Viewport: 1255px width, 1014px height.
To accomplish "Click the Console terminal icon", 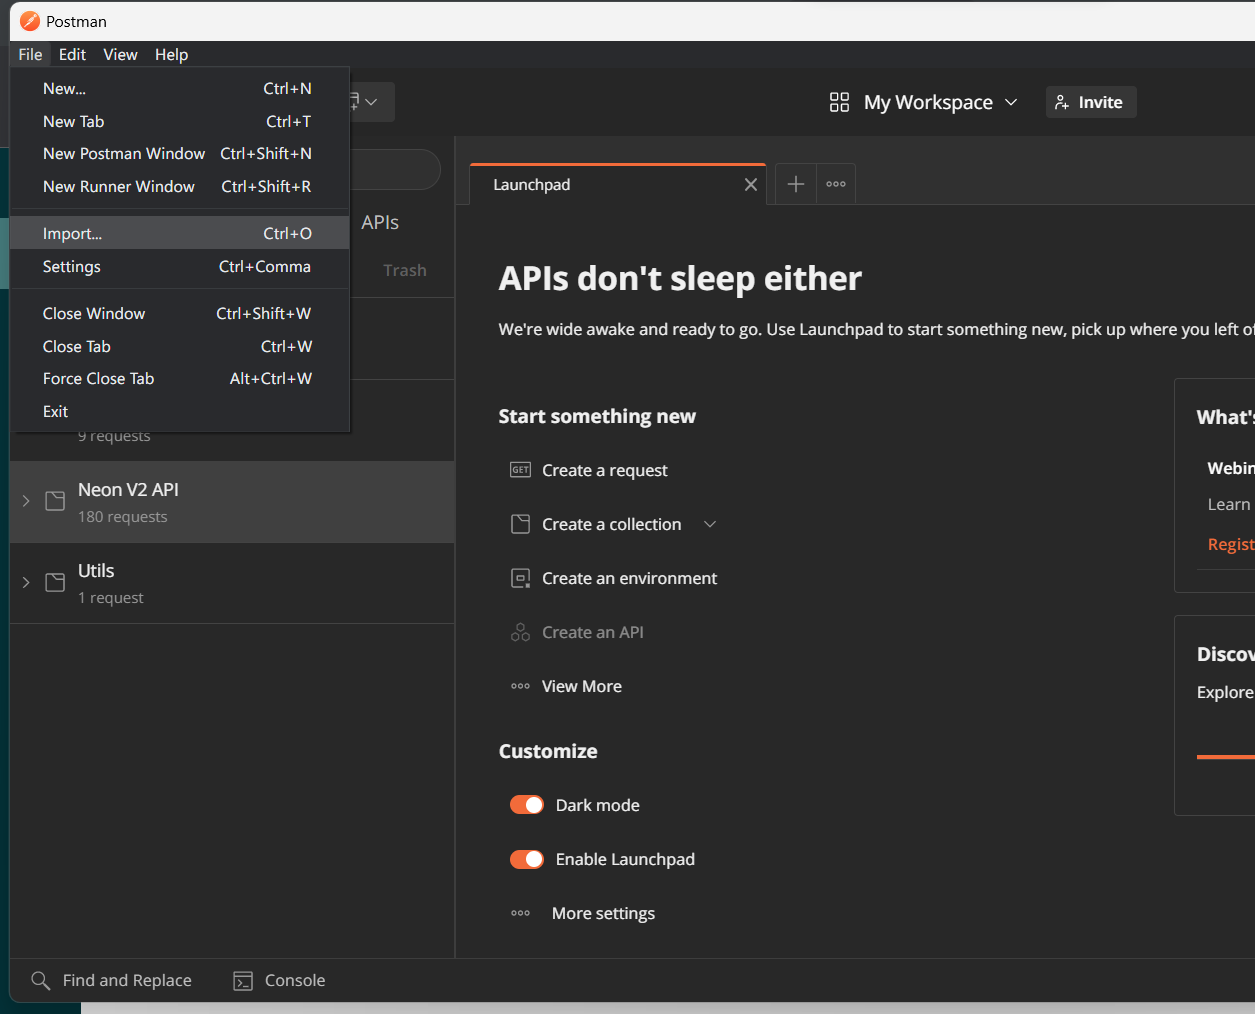I will click(243, 981).
